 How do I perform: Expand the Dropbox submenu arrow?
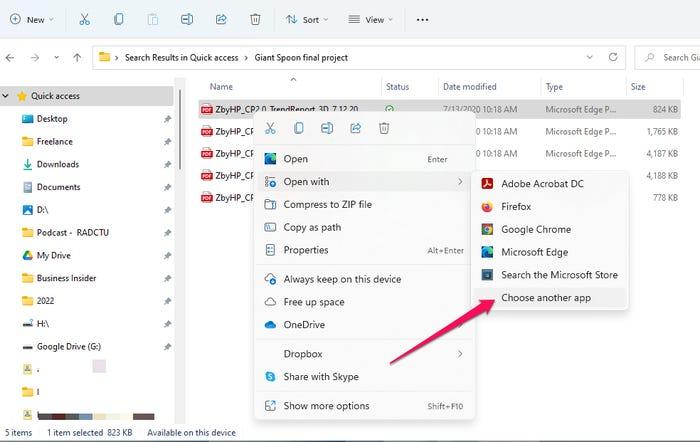[x=460, y=354]
